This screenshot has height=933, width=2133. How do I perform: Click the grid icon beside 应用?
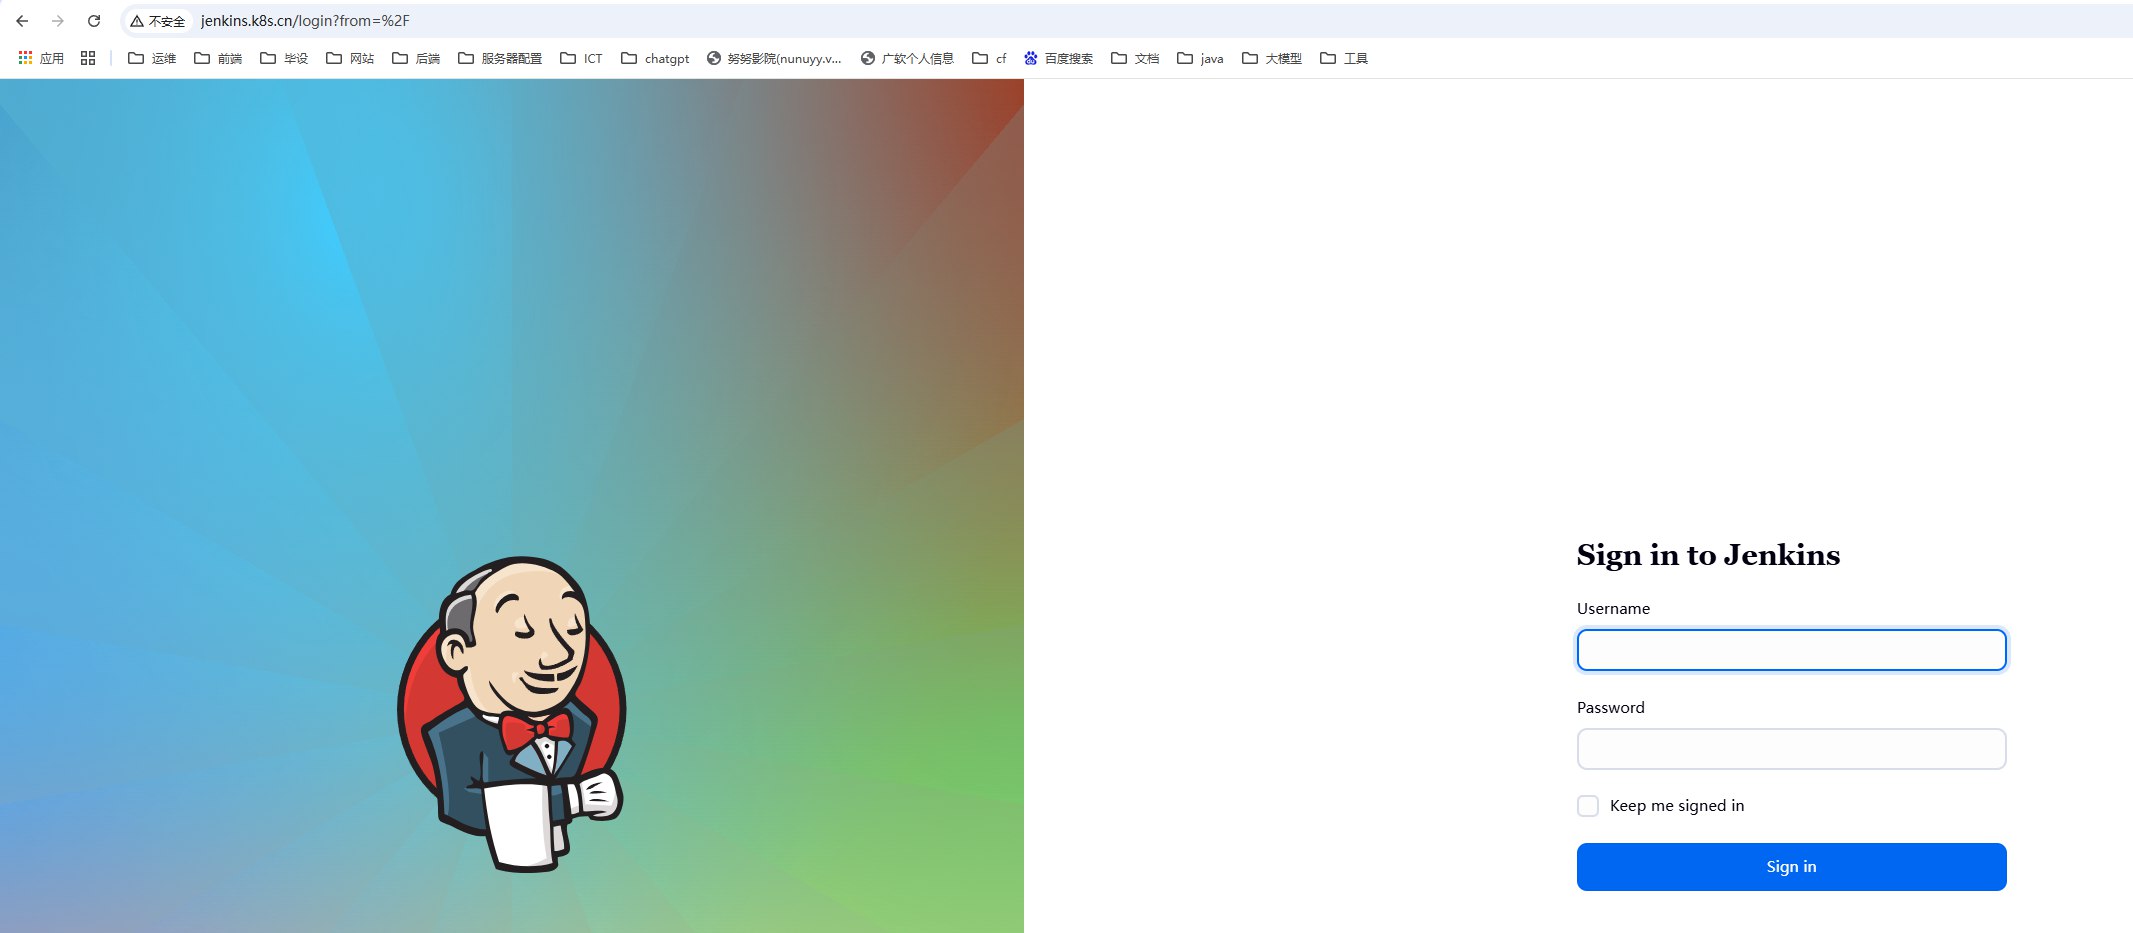tap(87, 58)
